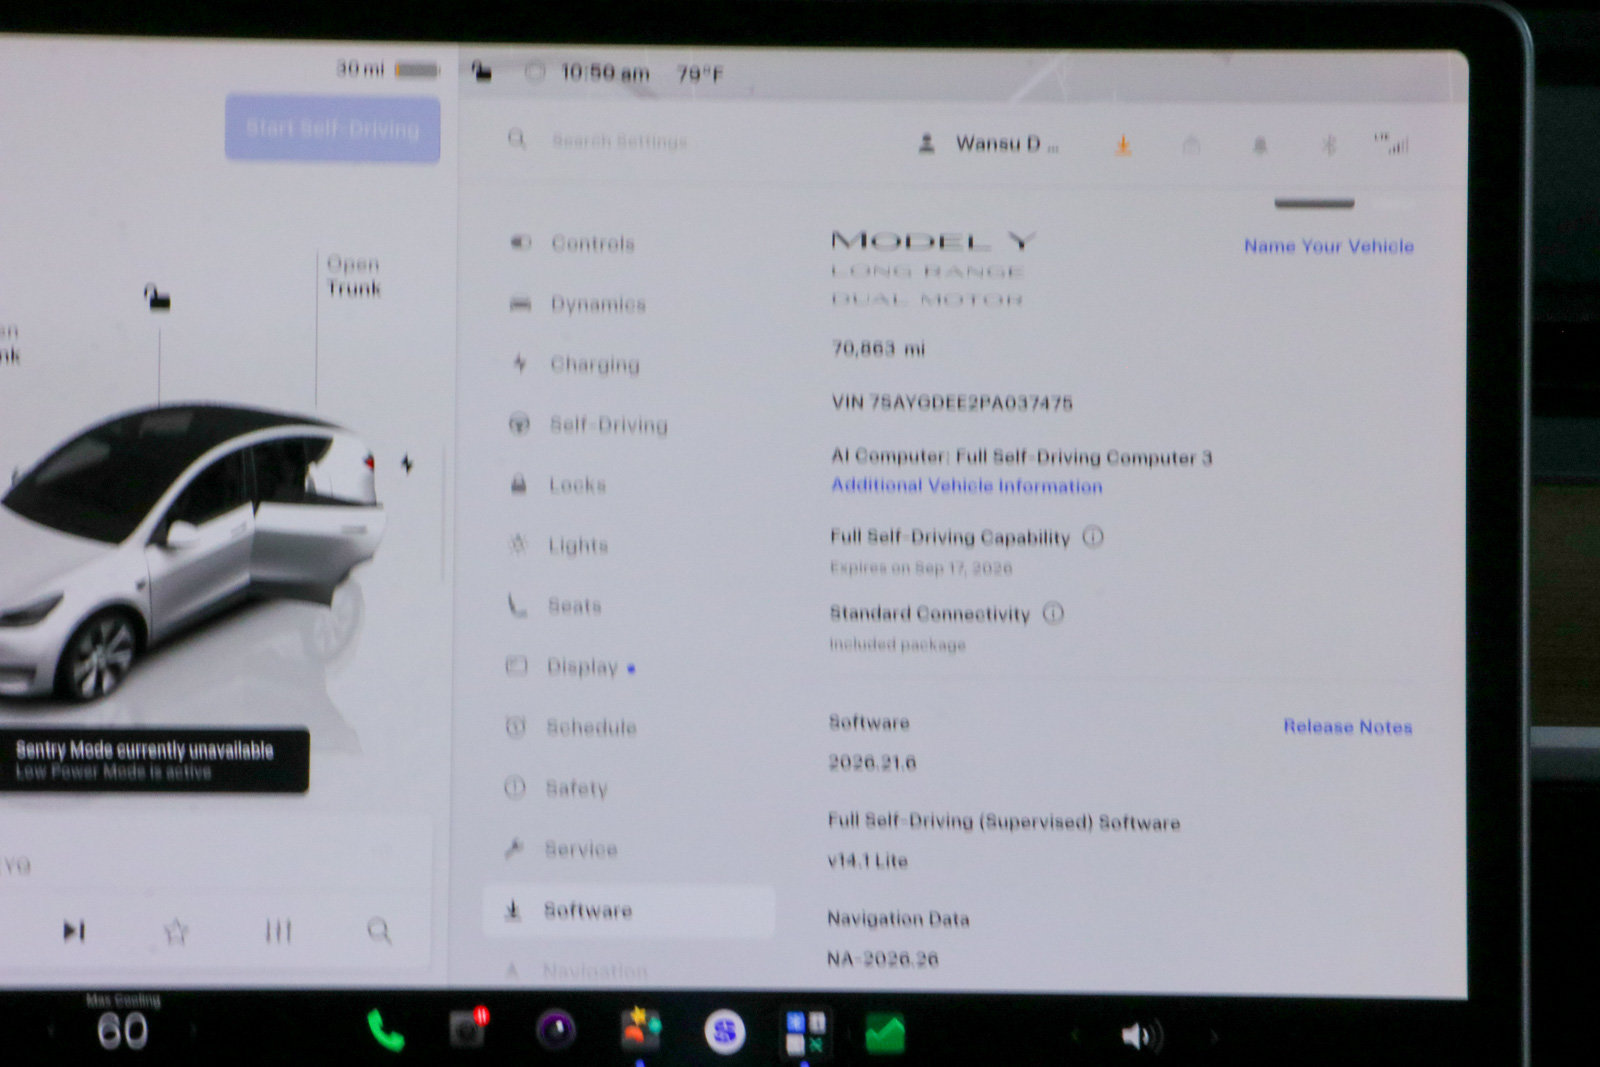
Task: Tap the lock icon above the car
Action: tap(156, 297)
